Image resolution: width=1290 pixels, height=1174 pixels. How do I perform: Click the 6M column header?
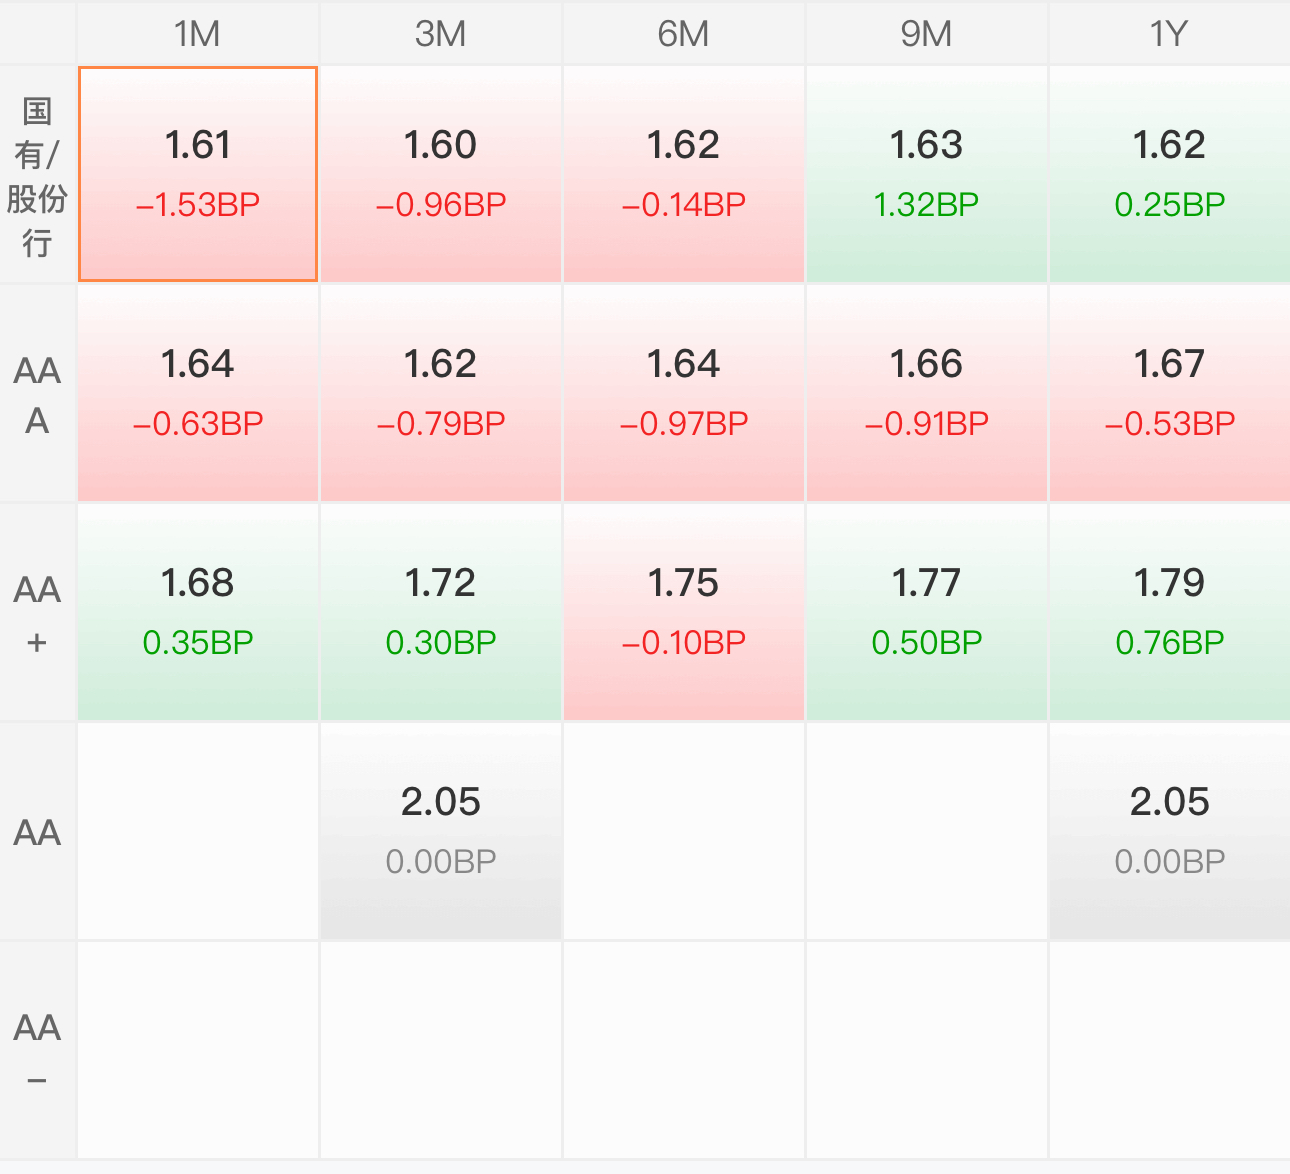pos(684,33)
